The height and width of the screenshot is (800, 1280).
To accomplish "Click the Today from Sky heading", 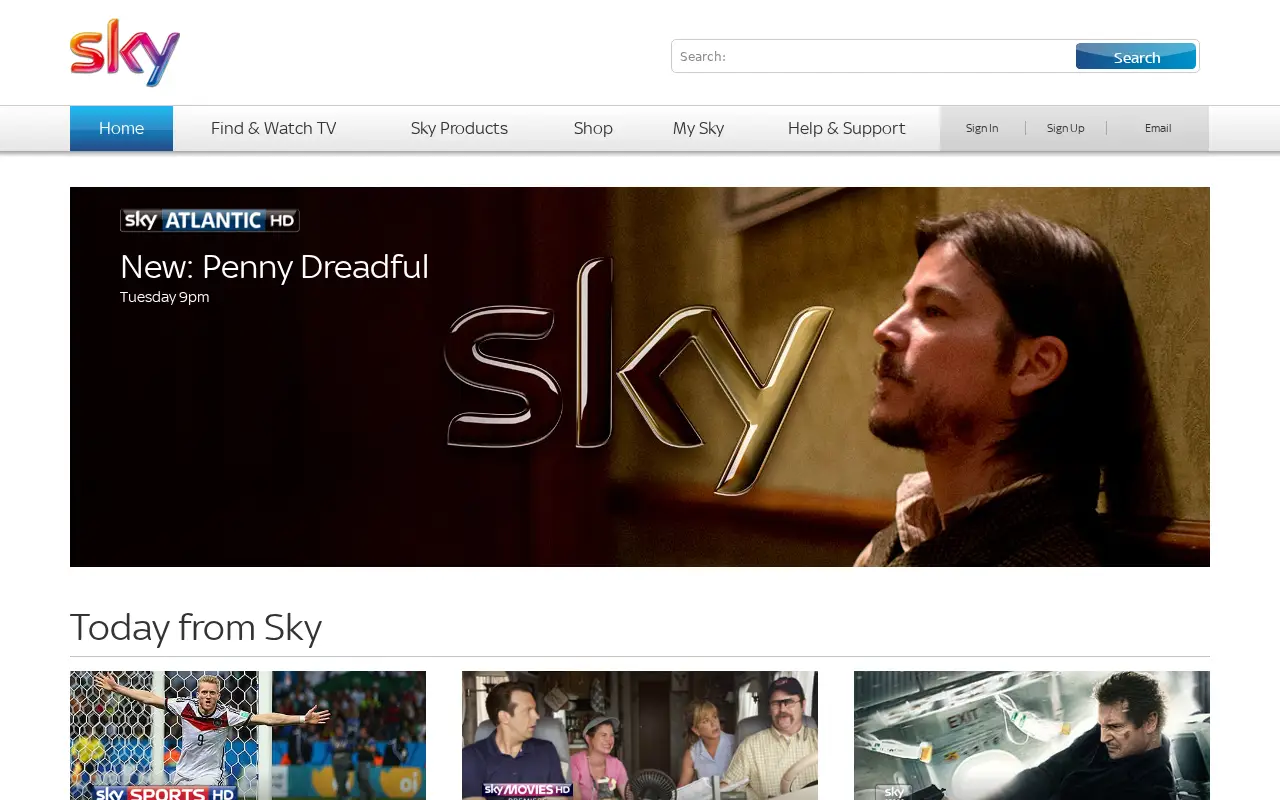I will [x=196, y=627].
